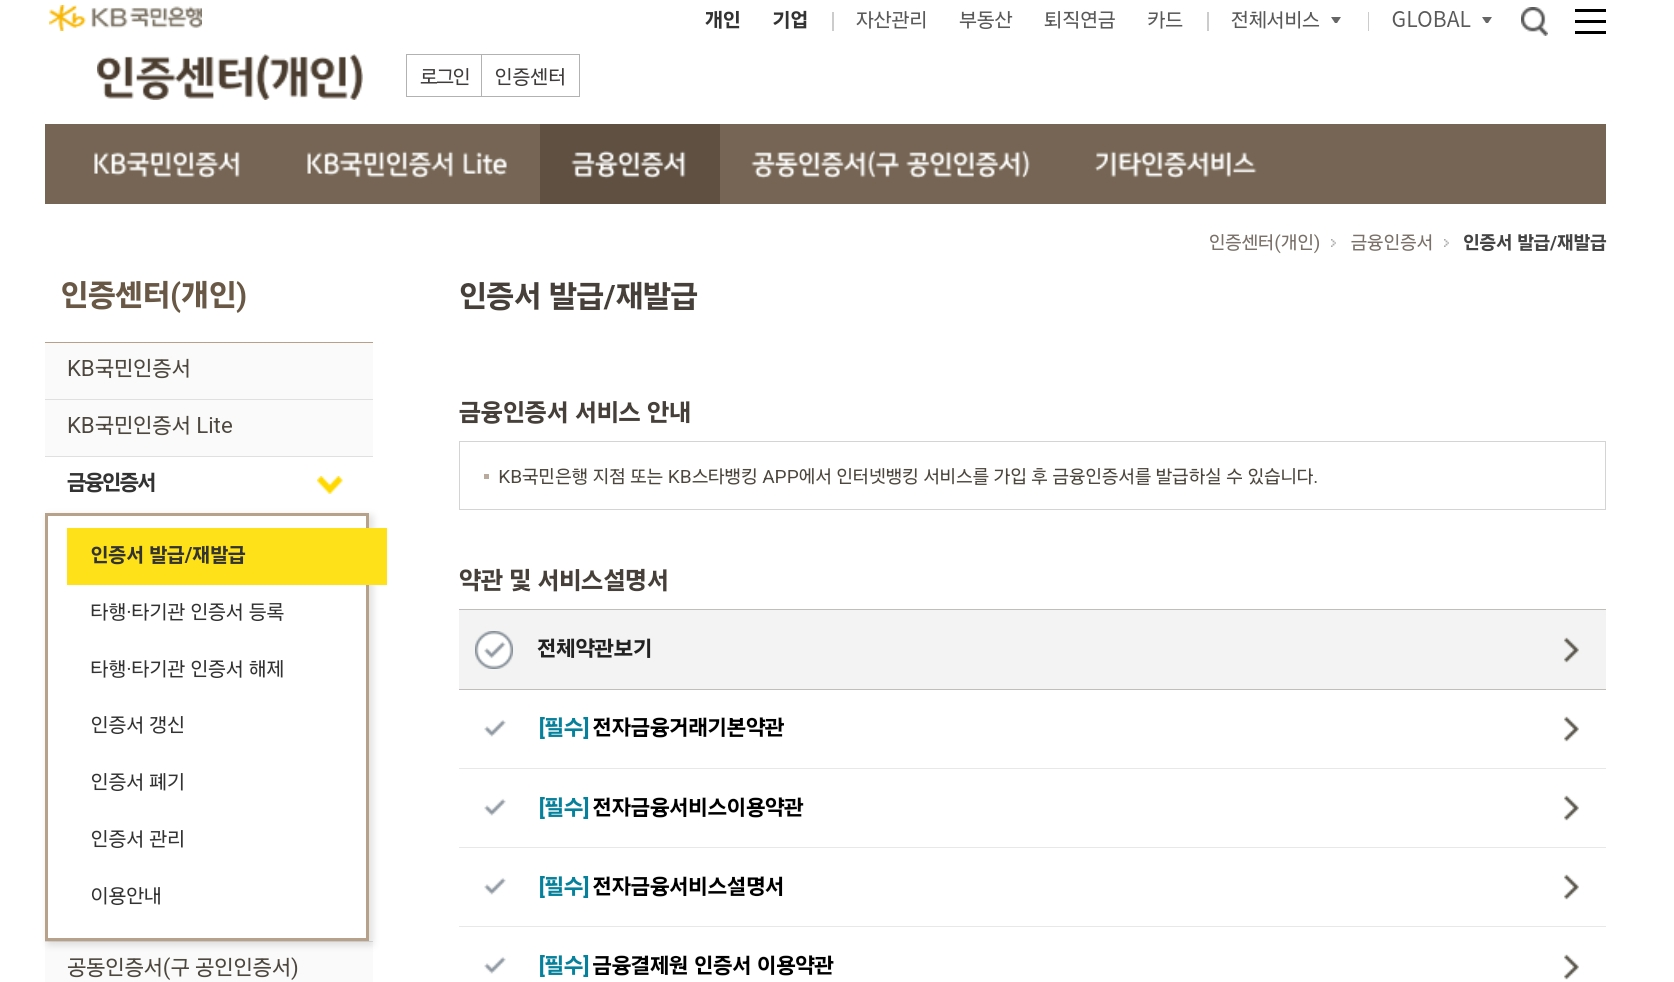Open the GLOBAL language dropdown
Viewport: 1674px width, 982px height.
coord(1441,20)
